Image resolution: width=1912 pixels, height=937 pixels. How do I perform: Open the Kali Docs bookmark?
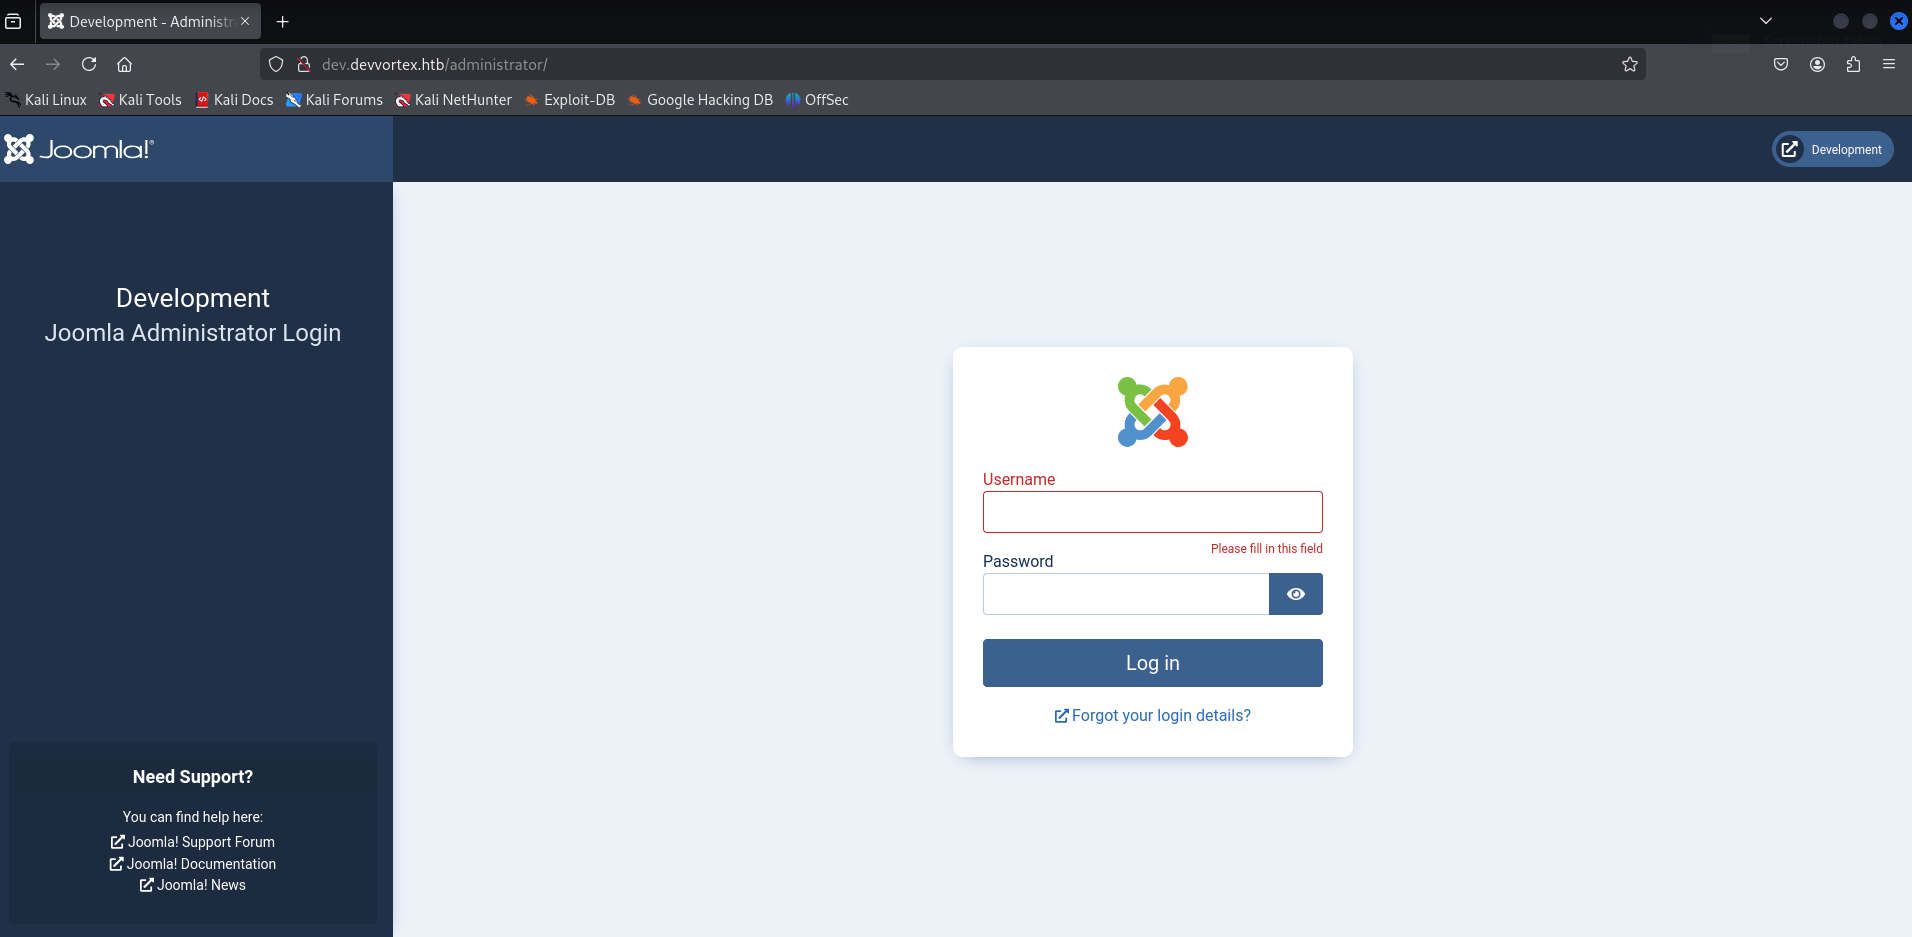(x=235, y=100)
